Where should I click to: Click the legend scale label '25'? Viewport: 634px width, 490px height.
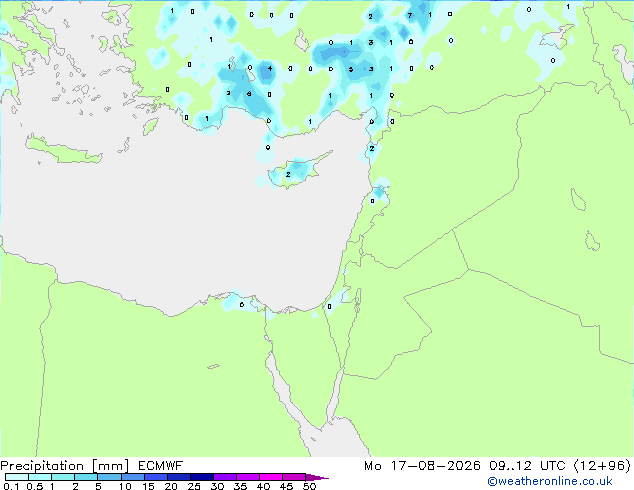tap(194, 486)
